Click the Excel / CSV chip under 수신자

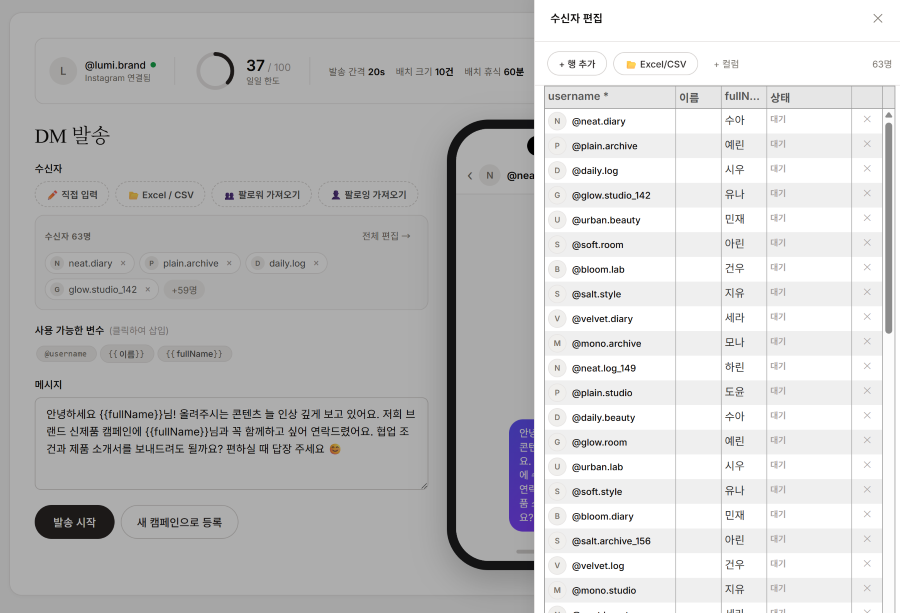click(x=160, y=195)
